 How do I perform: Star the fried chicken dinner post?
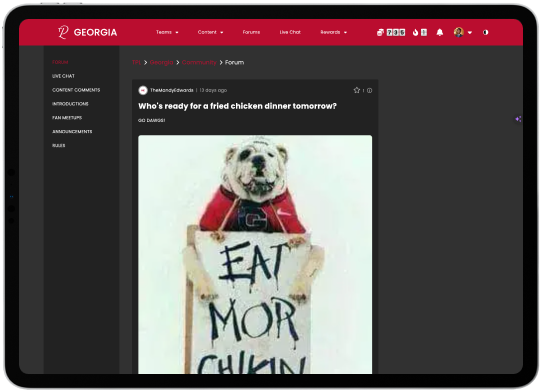[357, 90]
